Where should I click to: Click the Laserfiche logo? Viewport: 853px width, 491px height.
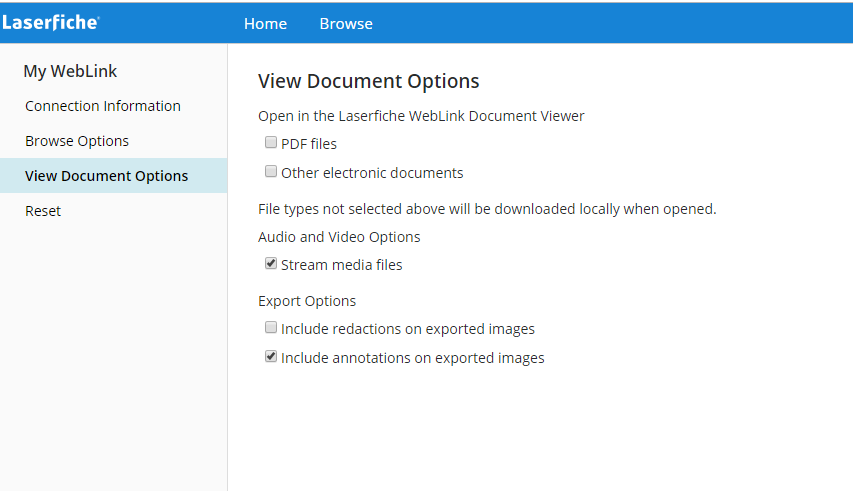pos(51,22)
